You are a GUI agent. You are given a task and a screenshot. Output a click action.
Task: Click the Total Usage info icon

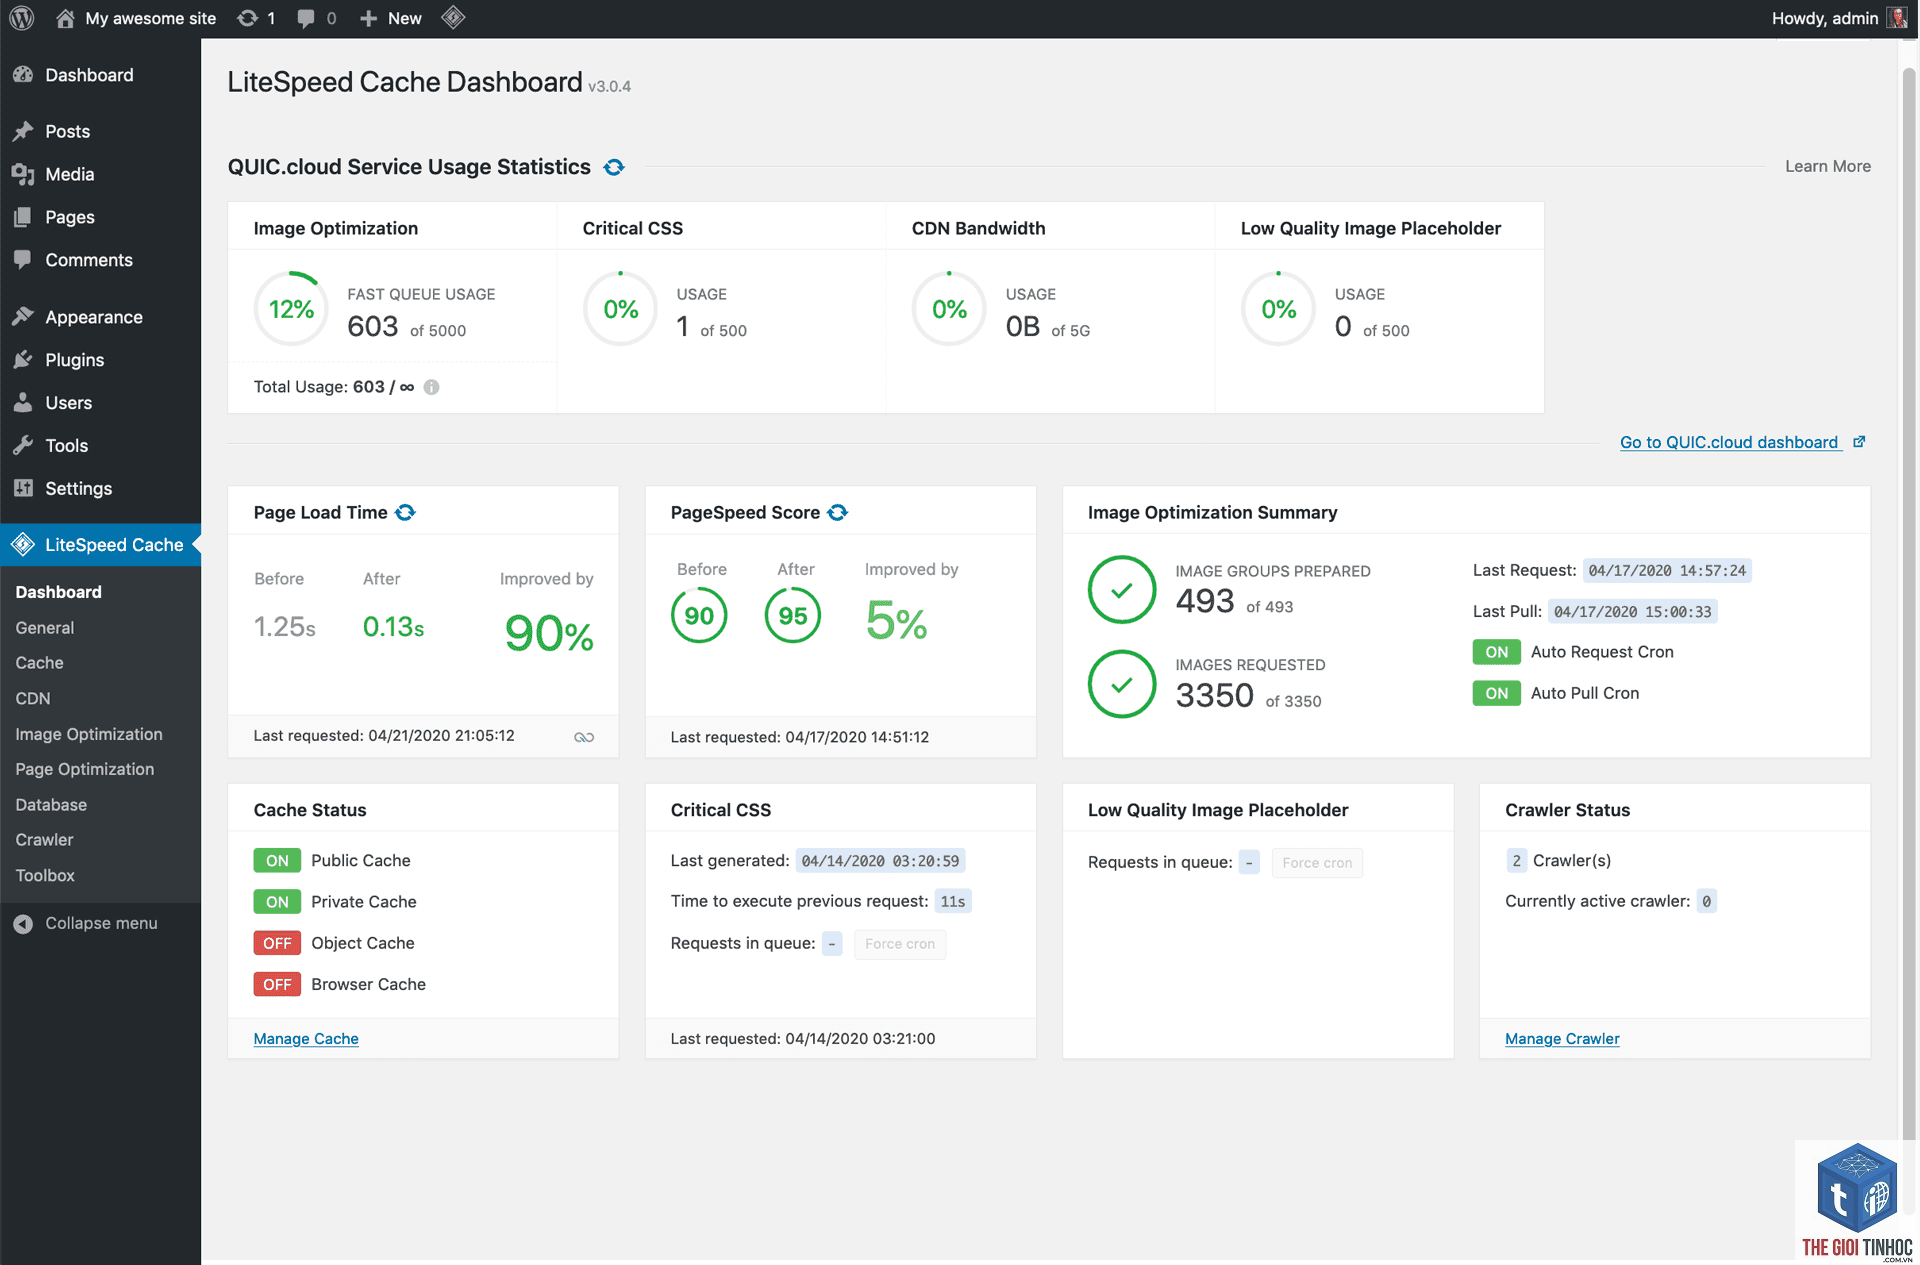pyautogui.click(x=431, y=387)
